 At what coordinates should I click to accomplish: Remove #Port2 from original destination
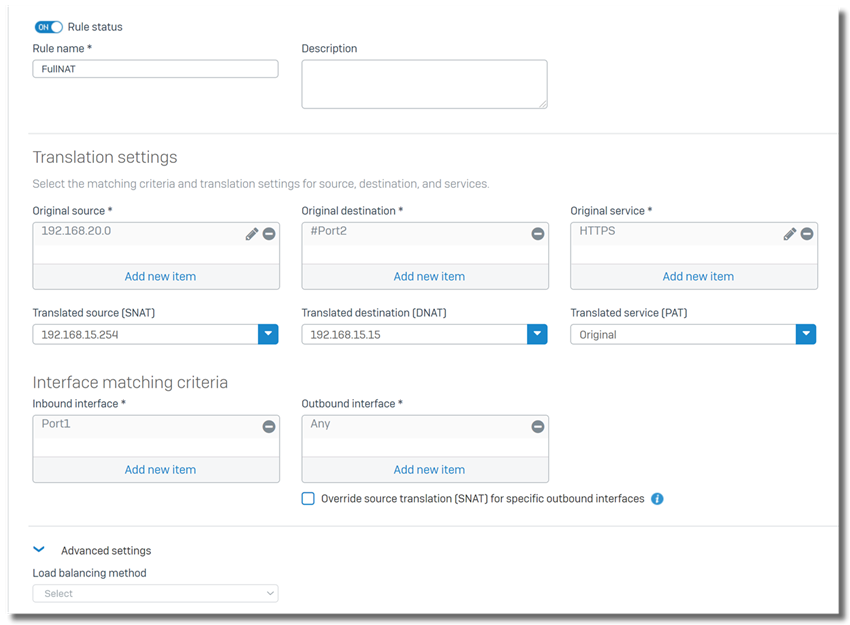pos(538,234)
